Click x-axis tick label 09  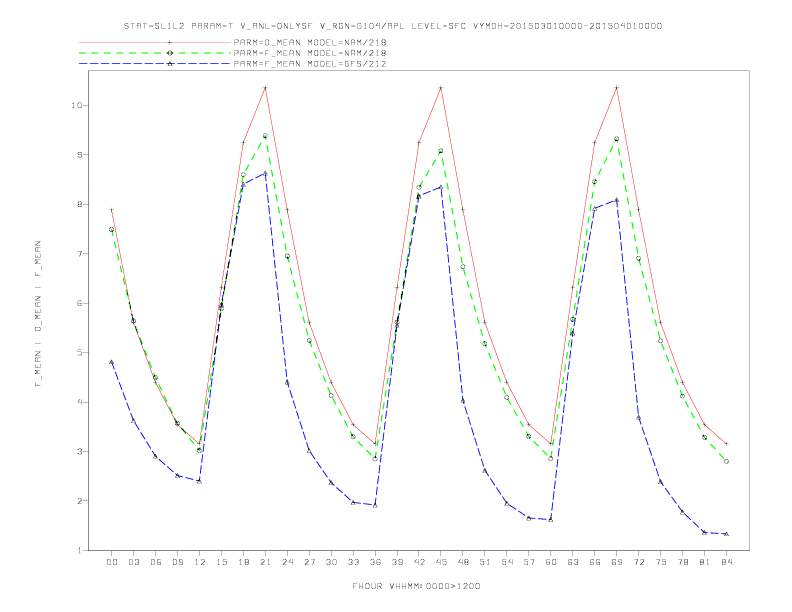177,562
